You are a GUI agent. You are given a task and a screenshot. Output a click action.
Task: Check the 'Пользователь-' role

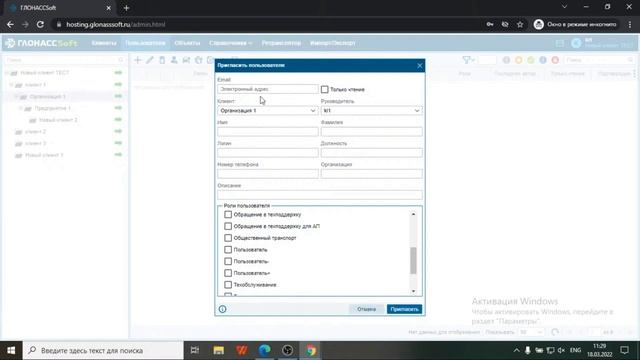pos(228,261)
